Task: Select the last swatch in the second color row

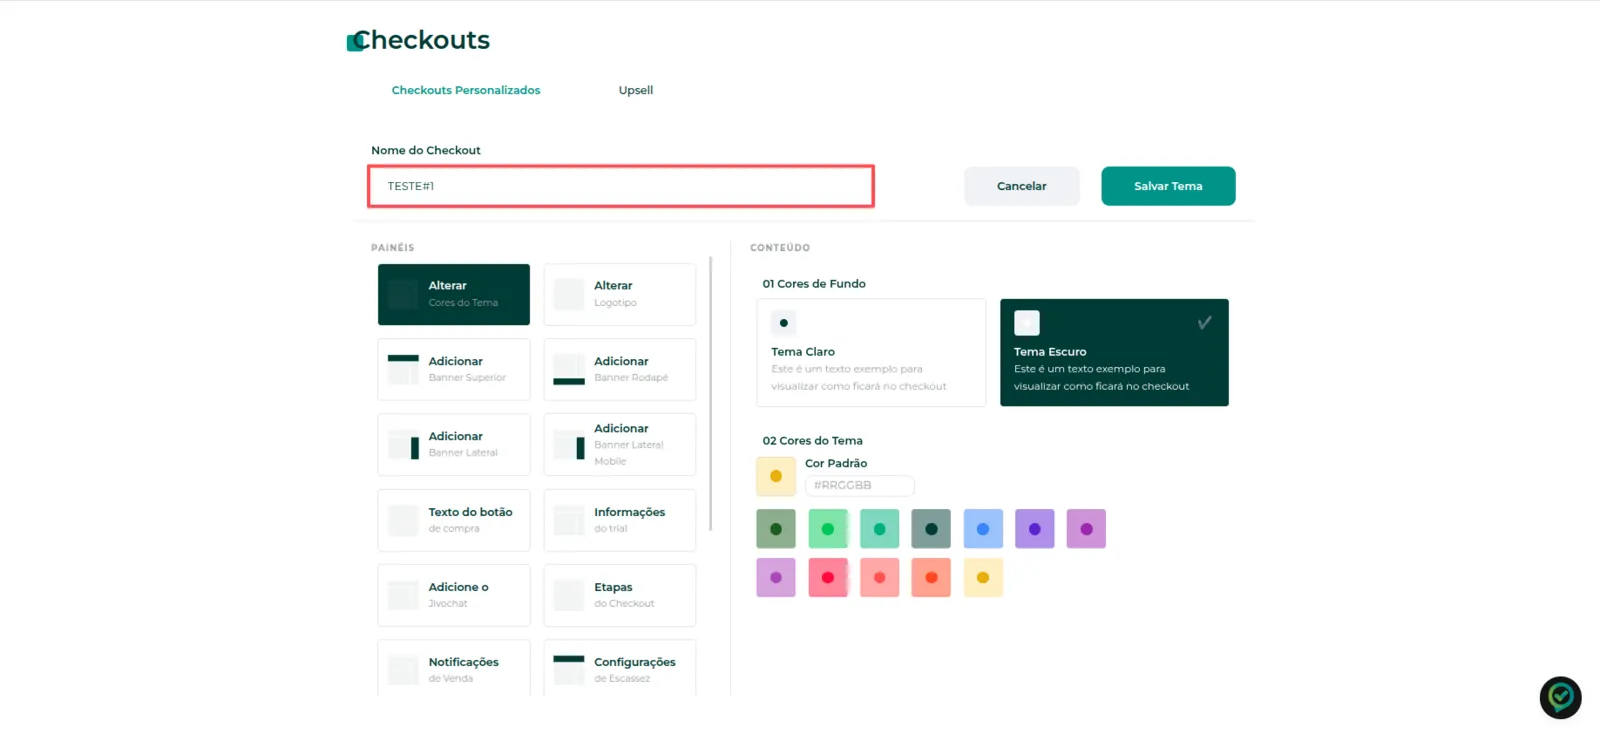Action: pos(983,577)
